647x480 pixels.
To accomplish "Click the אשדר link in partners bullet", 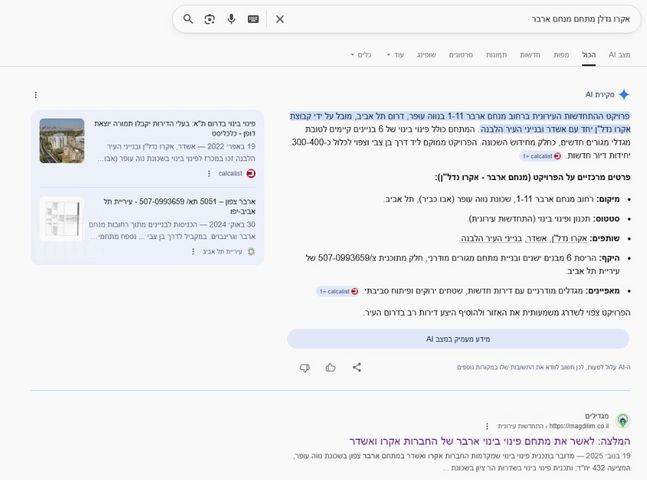I will 536,238.
